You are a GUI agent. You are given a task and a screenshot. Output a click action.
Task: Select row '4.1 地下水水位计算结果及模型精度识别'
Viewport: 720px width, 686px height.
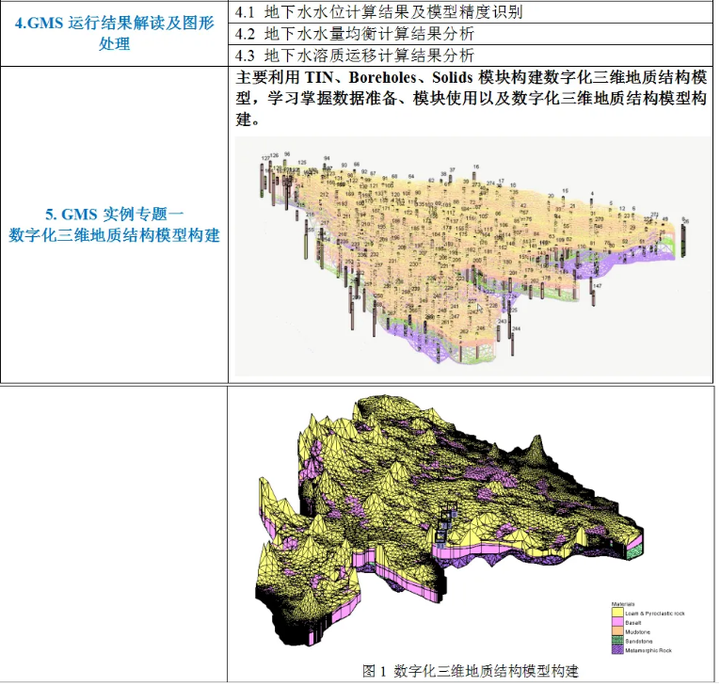pyautogui.click(x=470, y=11)
